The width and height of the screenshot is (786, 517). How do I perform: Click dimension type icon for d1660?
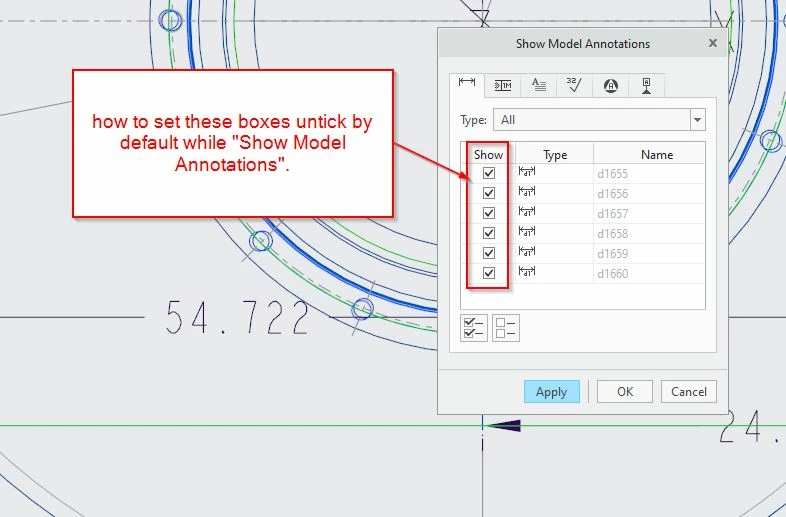[x=527, y=272]
